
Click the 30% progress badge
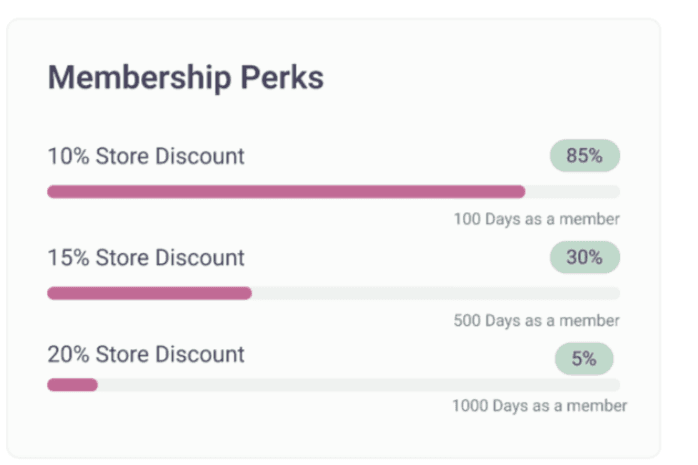coord(584,257)
